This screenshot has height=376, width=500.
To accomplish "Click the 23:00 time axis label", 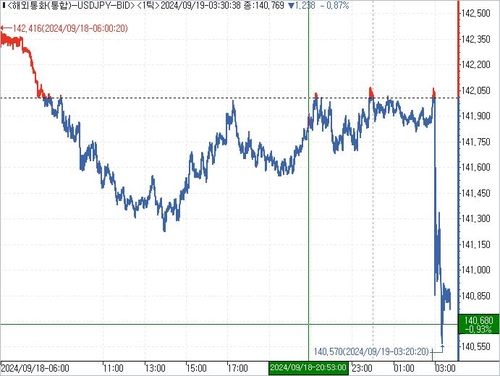I will tap(362, 368).
